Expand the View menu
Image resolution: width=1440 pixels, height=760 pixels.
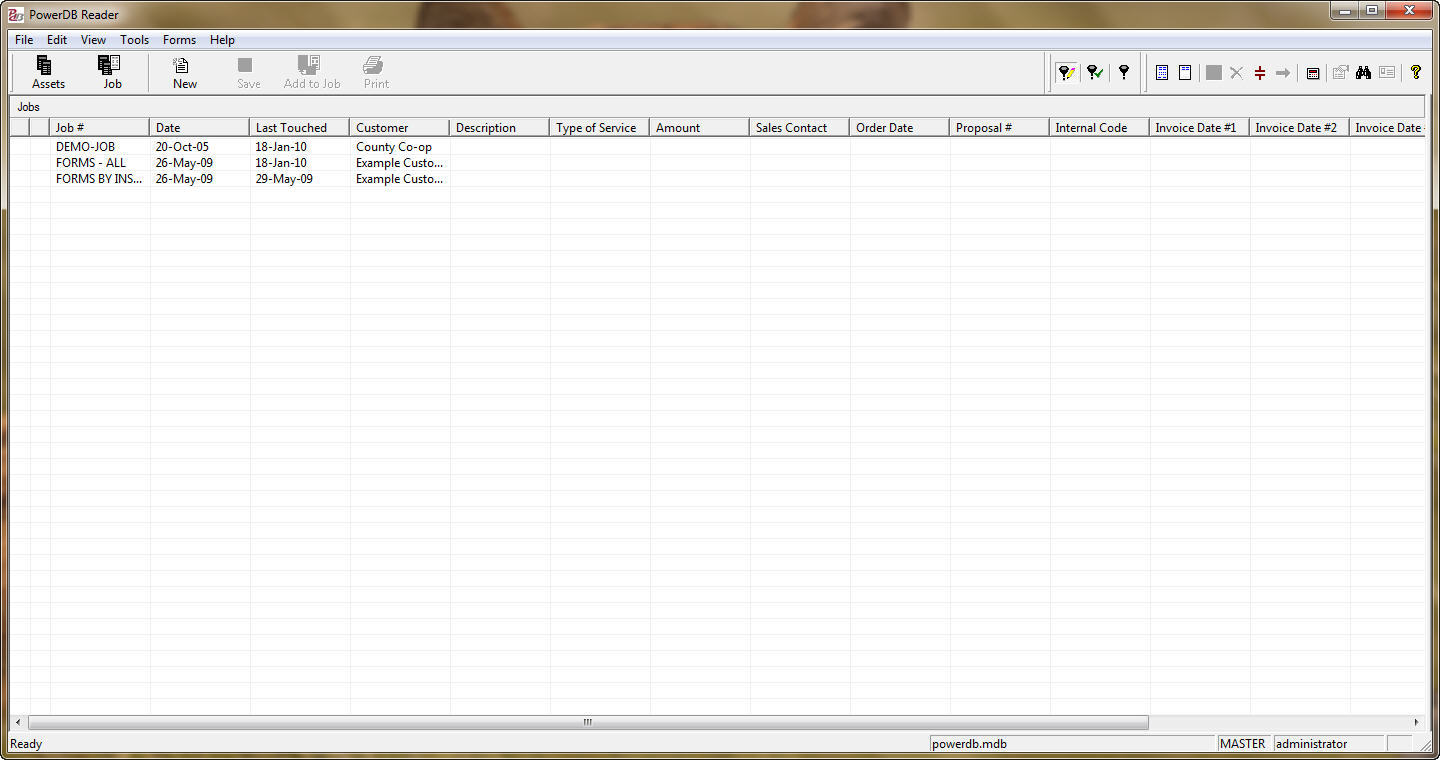click(x=93, y=40)
